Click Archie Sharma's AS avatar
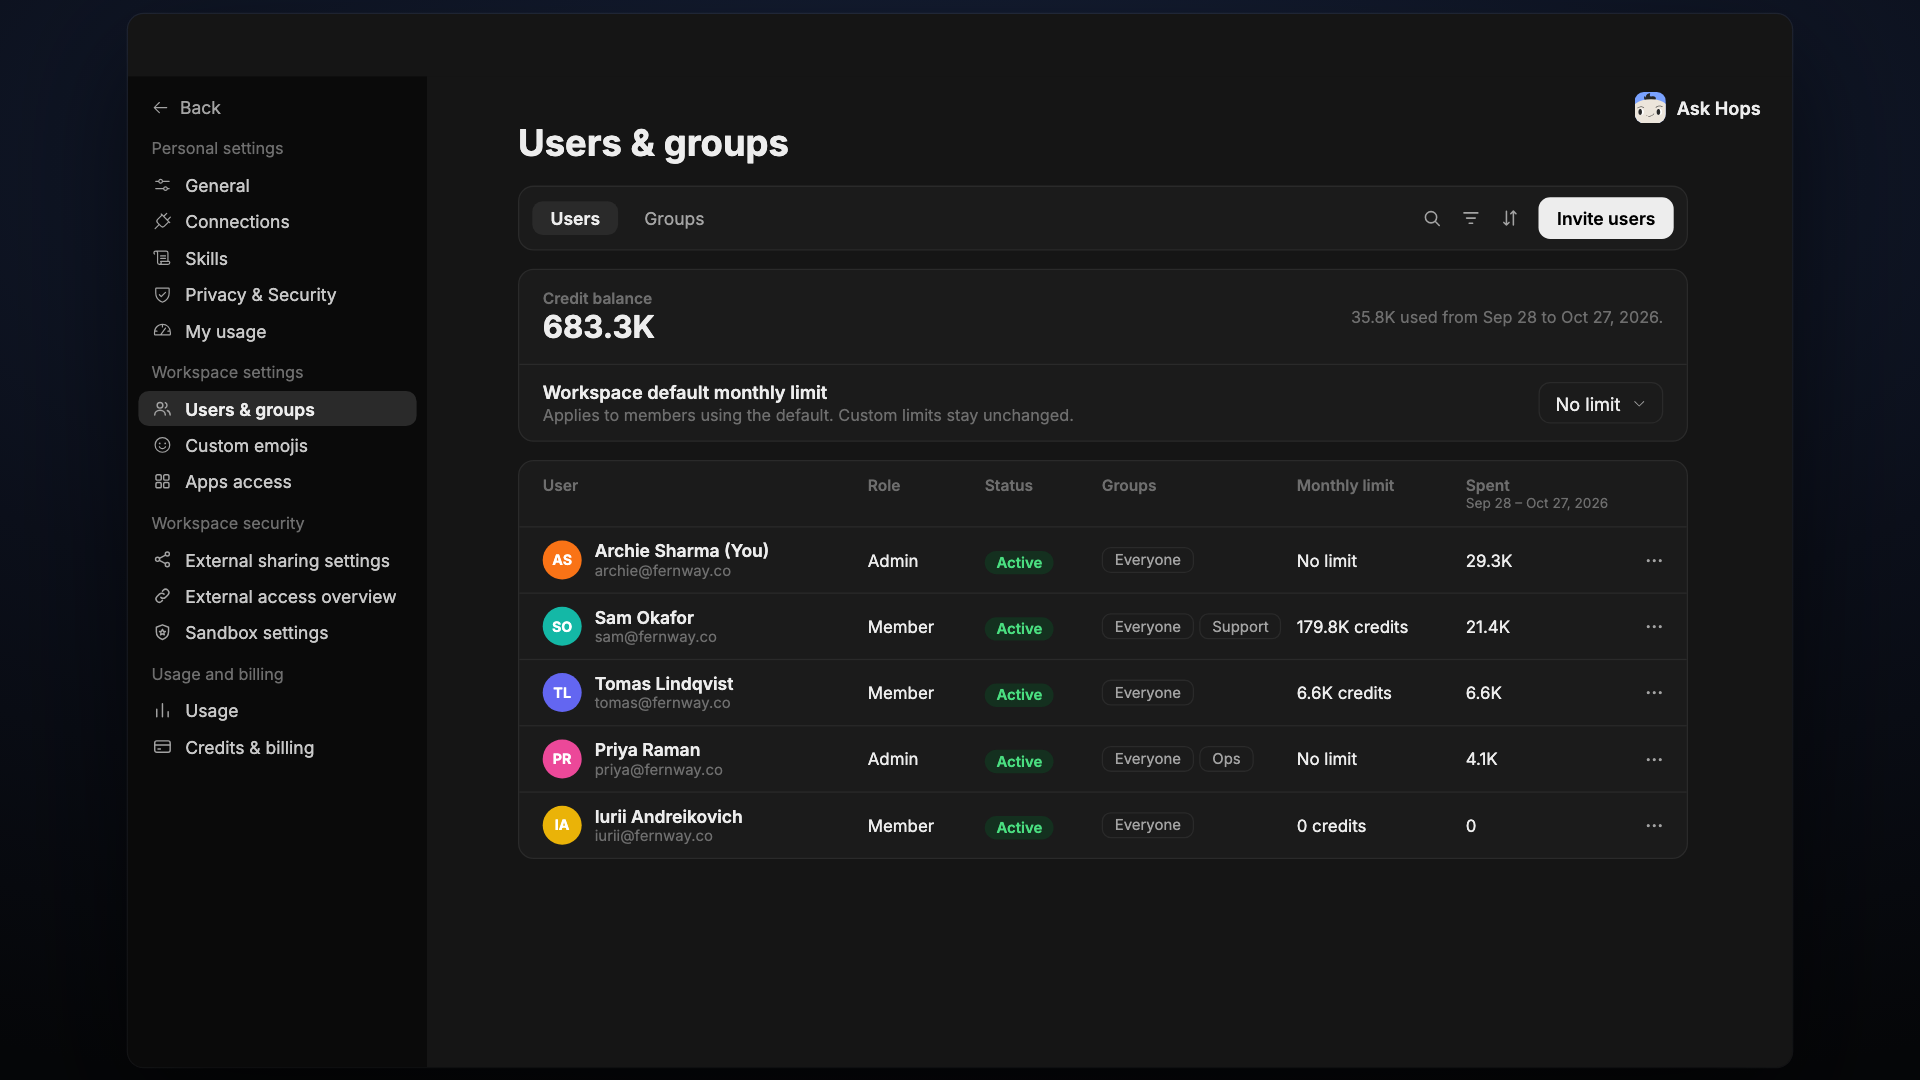Viewport: 1920px width, 1080px height. click(x=562, y=560)
